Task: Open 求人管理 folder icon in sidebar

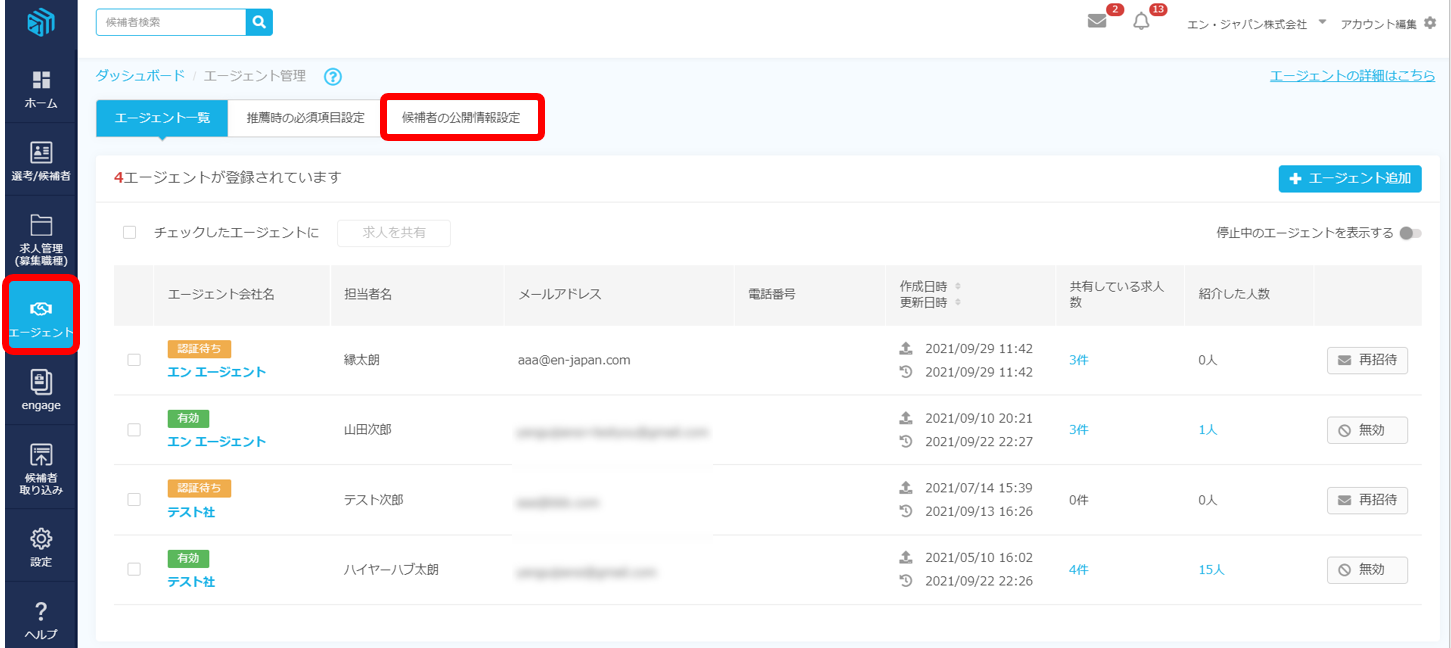Action: (41, 224)
